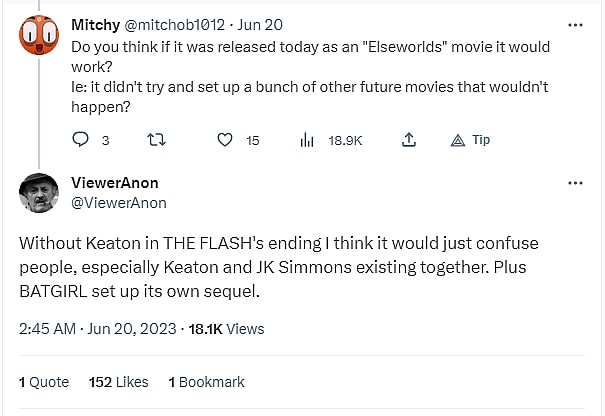
Task: Click the Mitchy display name
Action: click(95, 23)
